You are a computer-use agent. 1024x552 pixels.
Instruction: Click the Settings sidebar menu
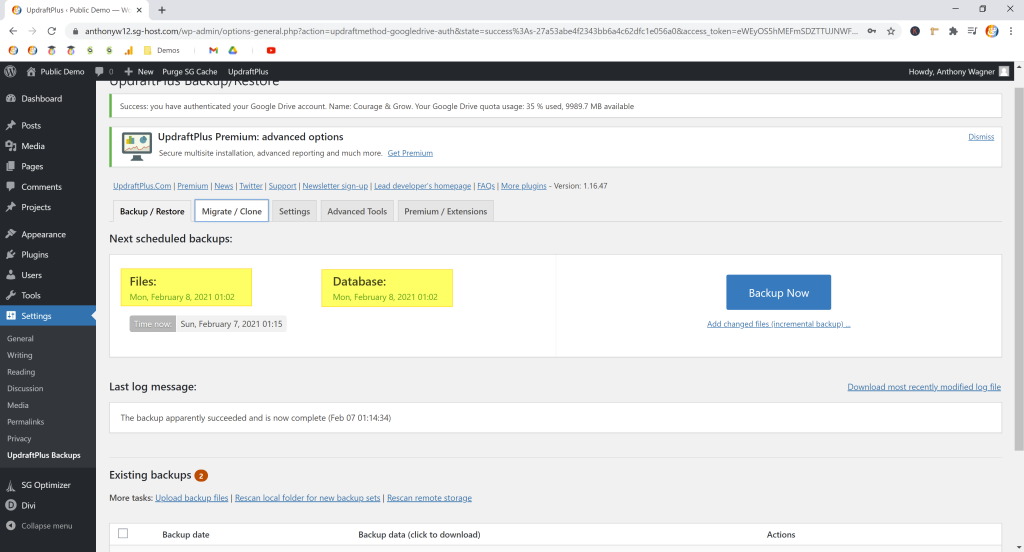[48, 316]
